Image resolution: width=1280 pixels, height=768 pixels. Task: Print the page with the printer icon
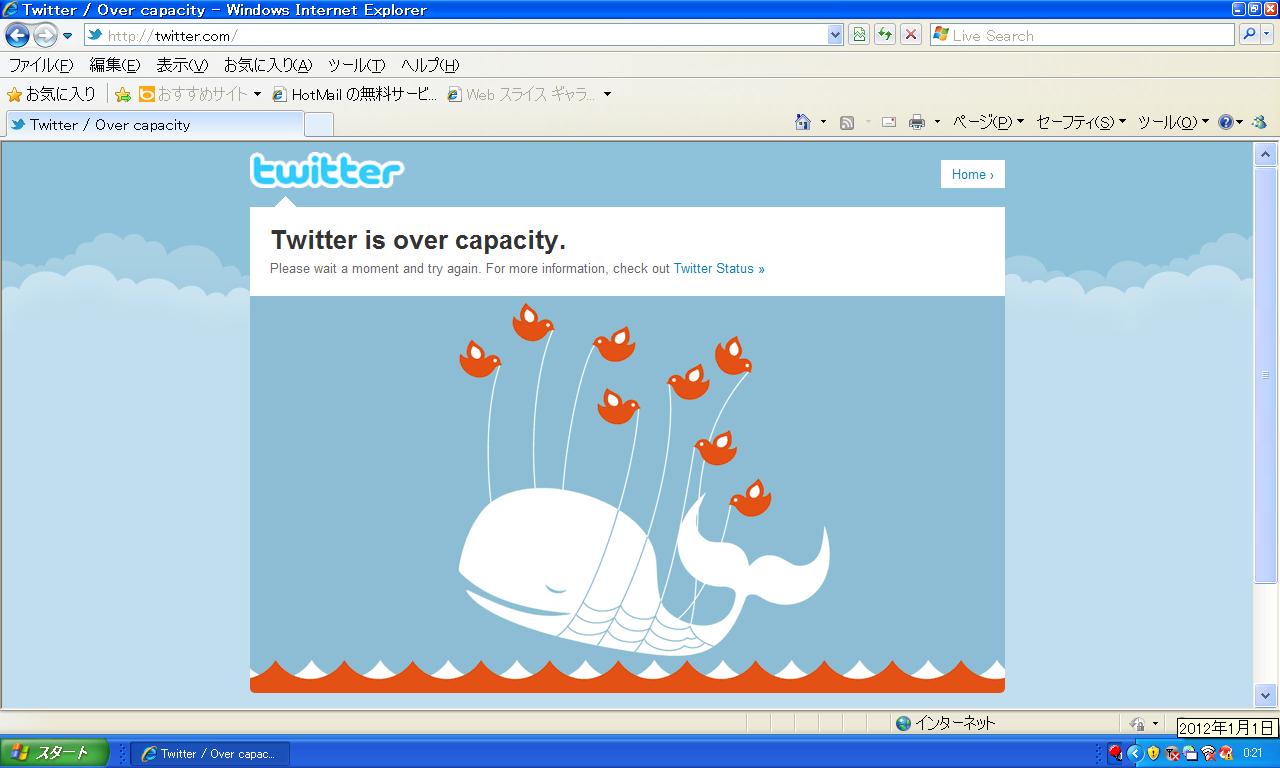(917, 122)
